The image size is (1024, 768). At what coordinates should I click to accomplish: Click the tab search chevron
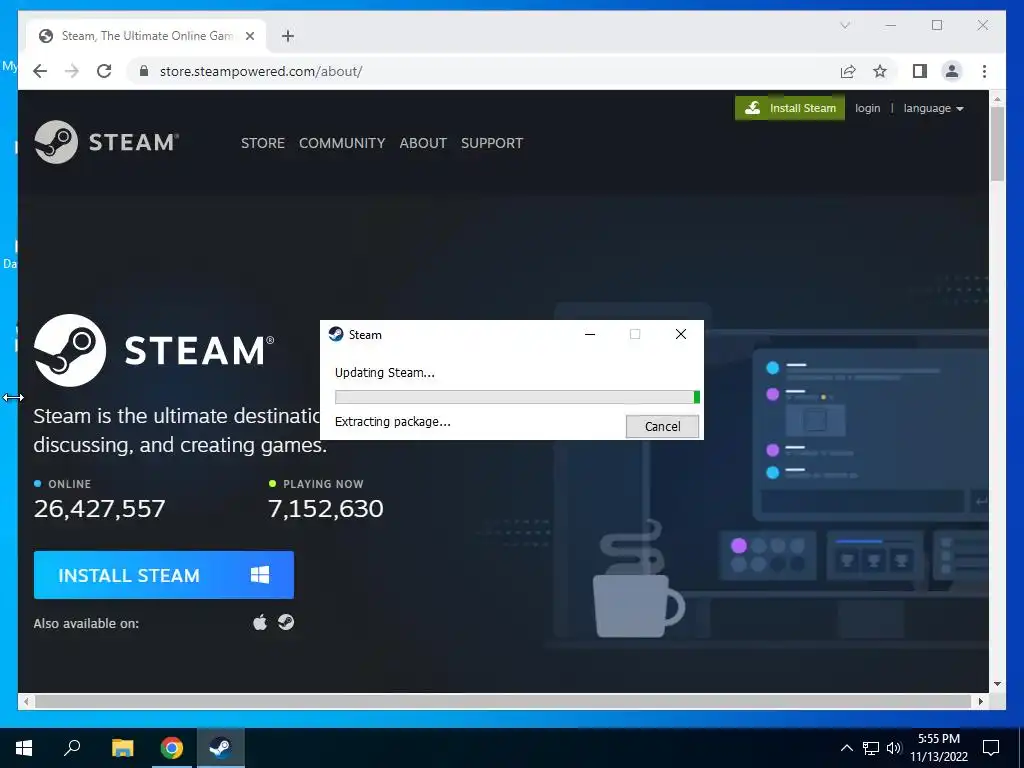845,25
